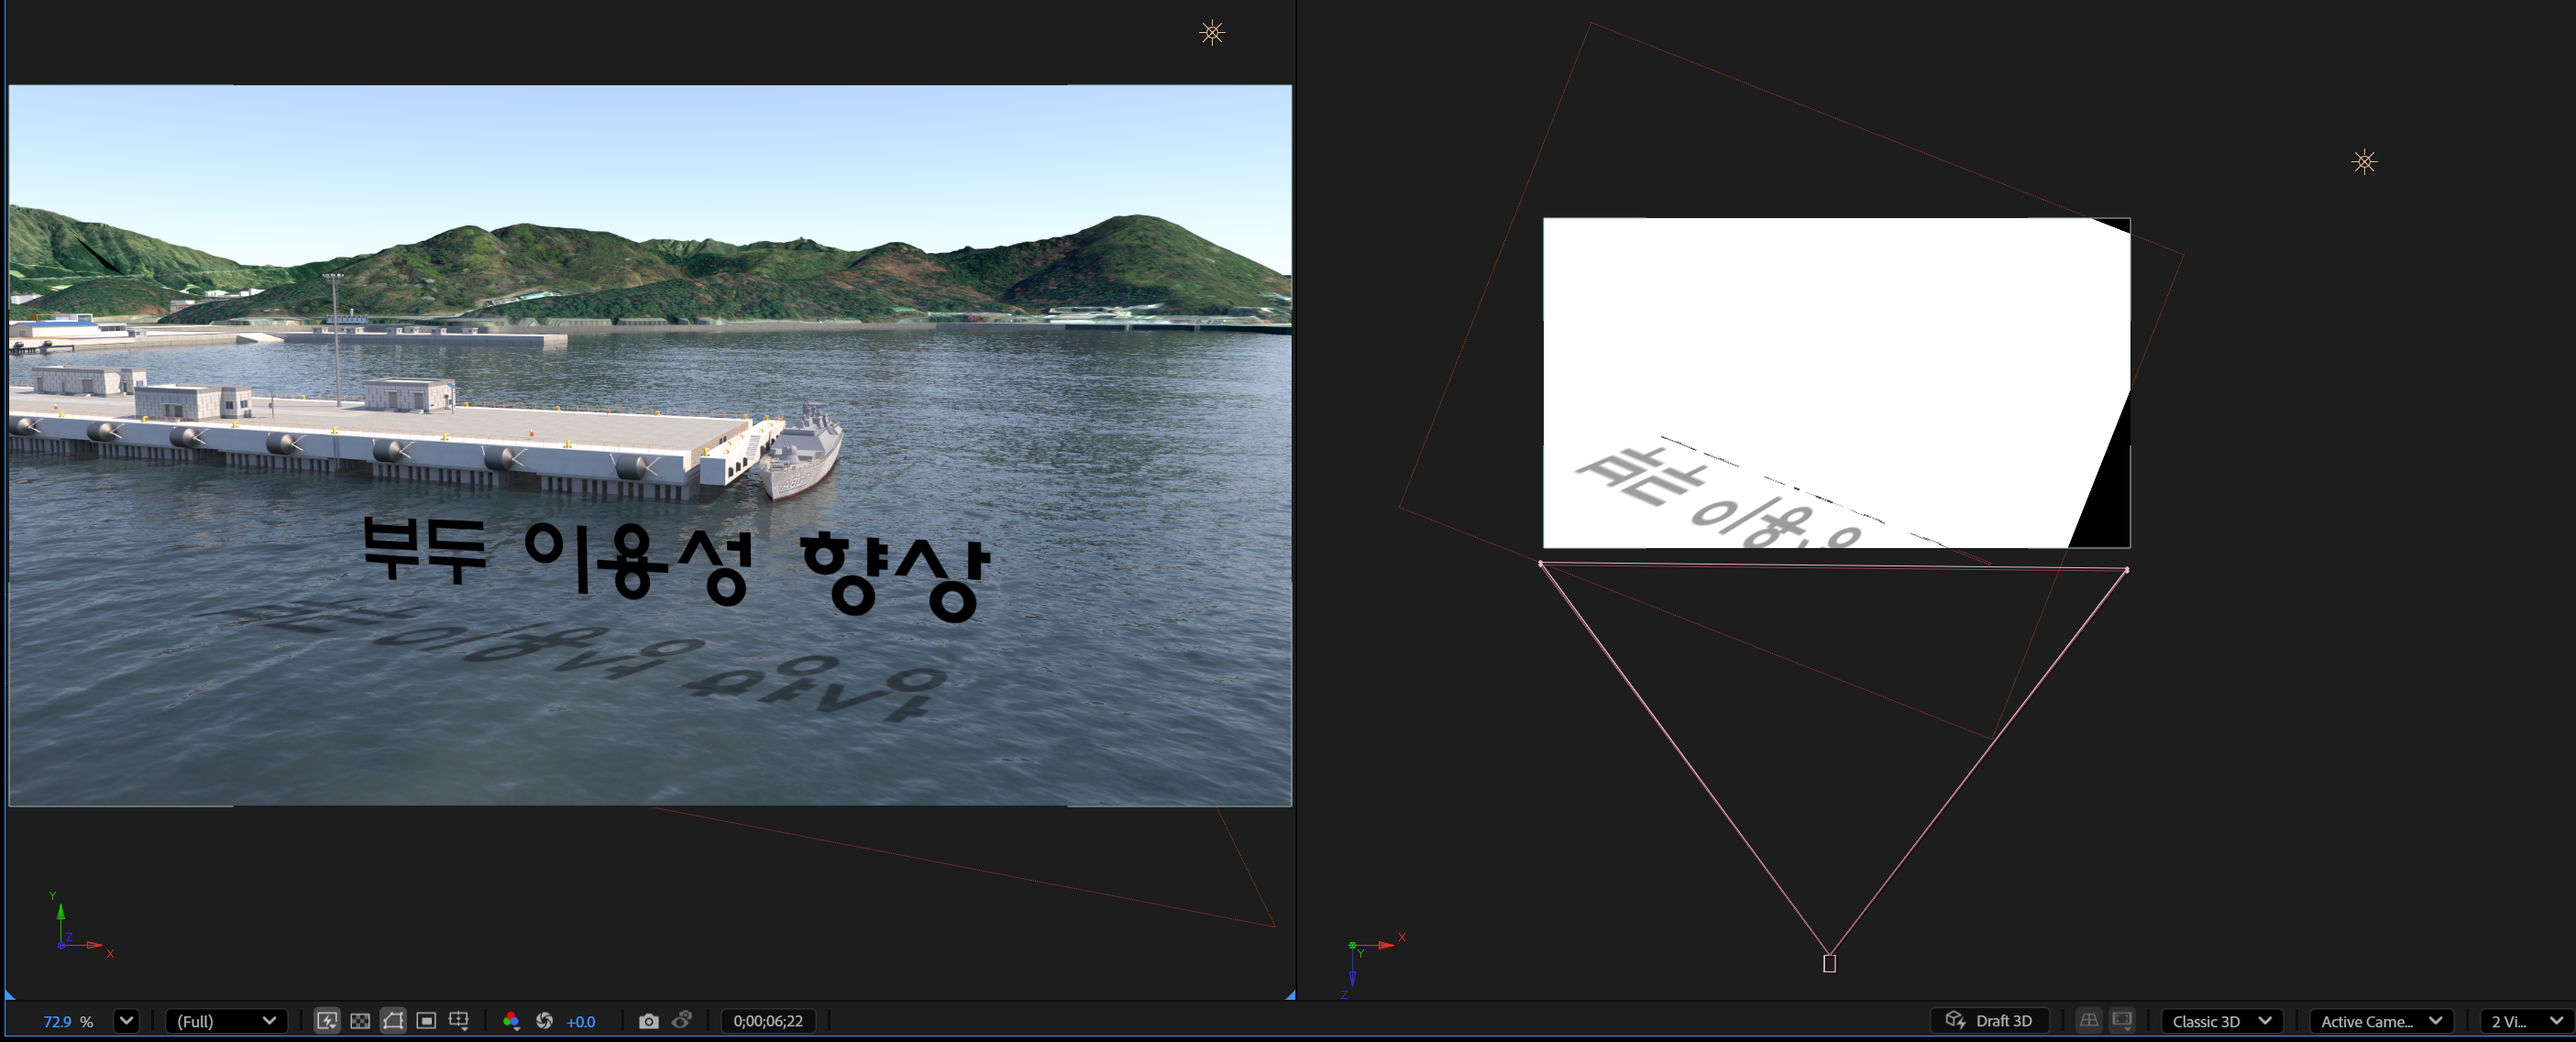Toggle mask and shape path visibility
Image resolution: width=2576 pixels, height=1042 pixels.
[393, 1021]
